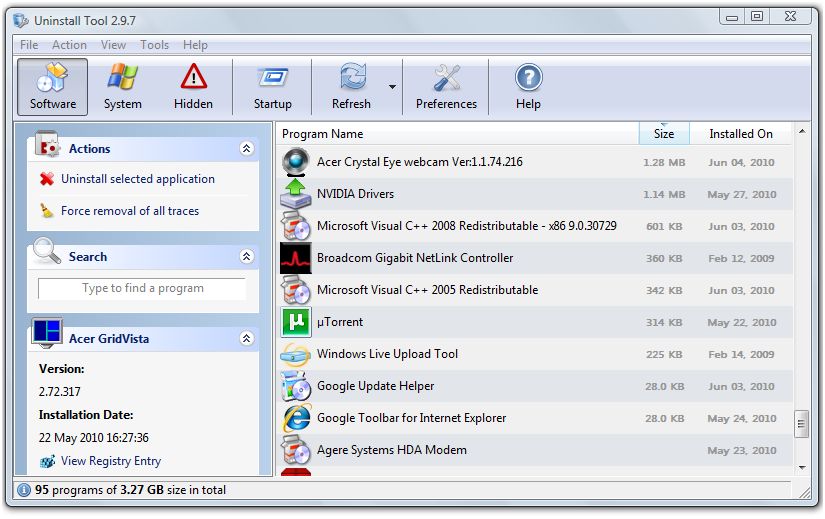Click the 95 programs status bar text
The width and height of the screenshot is (825, 519).
tap(130, 490)
